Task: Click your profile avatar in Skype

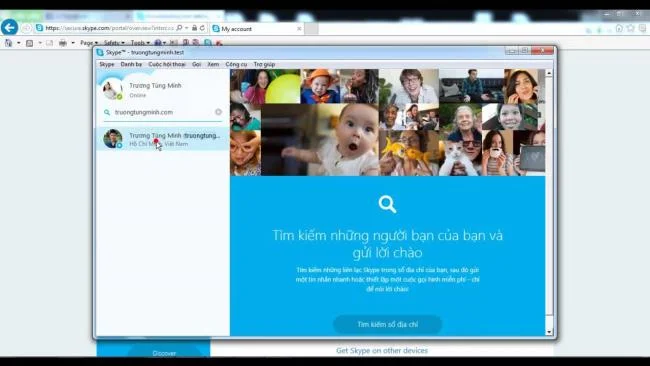Action: click(x=112, y=89)
